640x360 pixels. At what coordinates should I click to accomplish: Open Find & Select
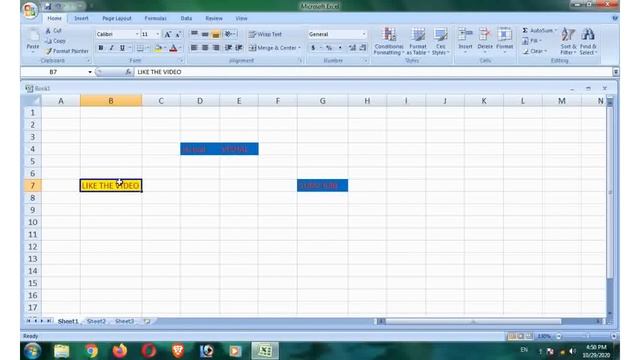coord(588,41)
